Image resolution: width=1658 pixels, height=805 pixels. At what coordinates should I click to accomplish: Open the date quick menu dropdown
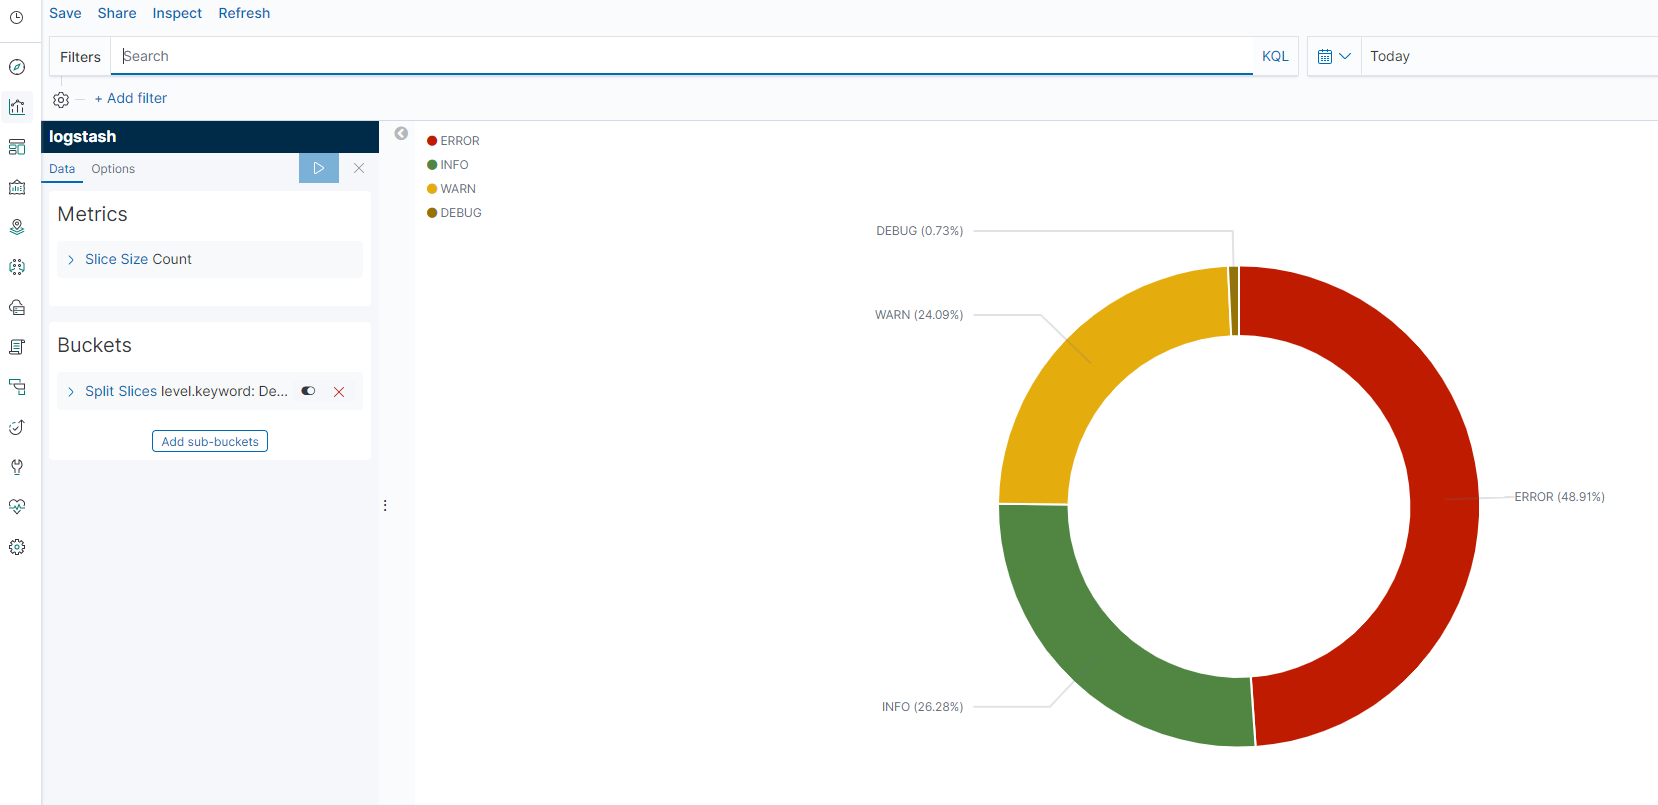coord(1334,56)
